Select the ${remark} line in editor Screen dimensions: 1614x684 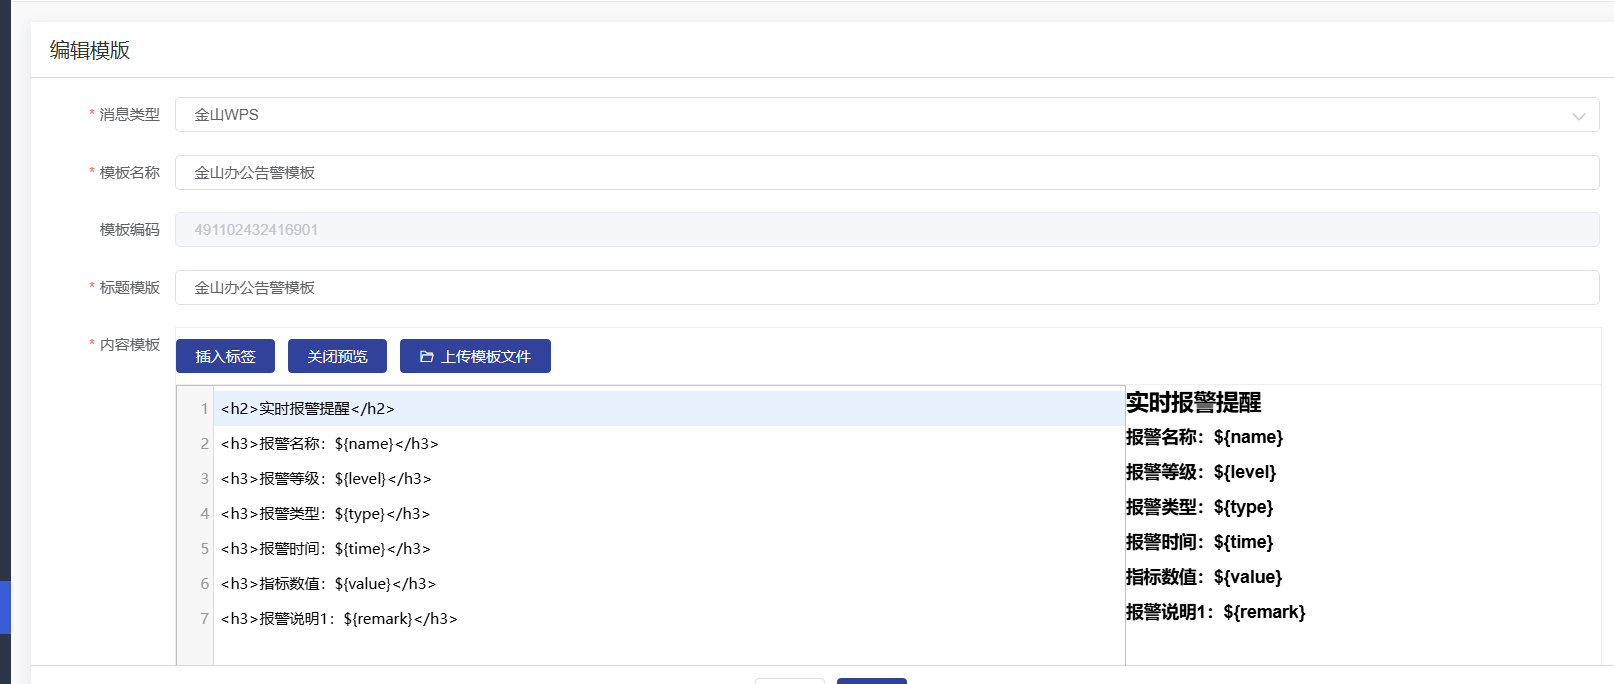click(339, 619)
